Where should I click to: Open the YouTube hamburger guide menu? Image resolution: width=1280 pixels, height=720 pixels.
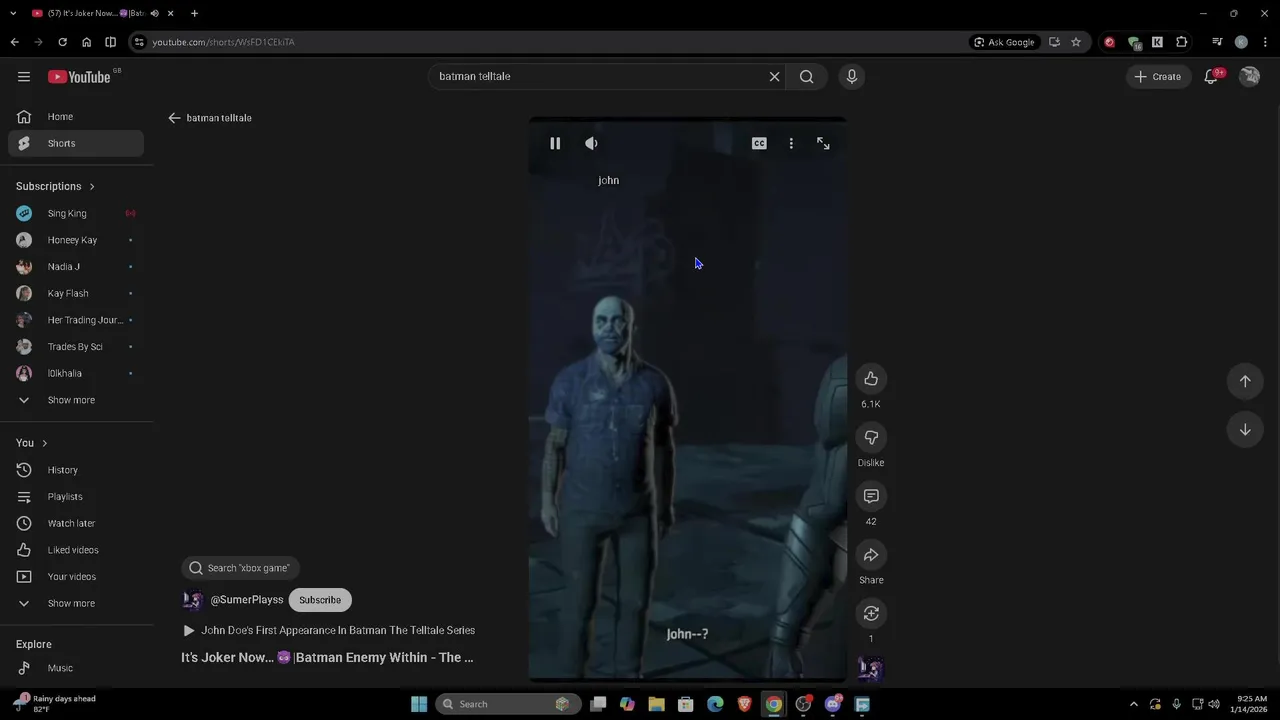[x=24, y=77]
